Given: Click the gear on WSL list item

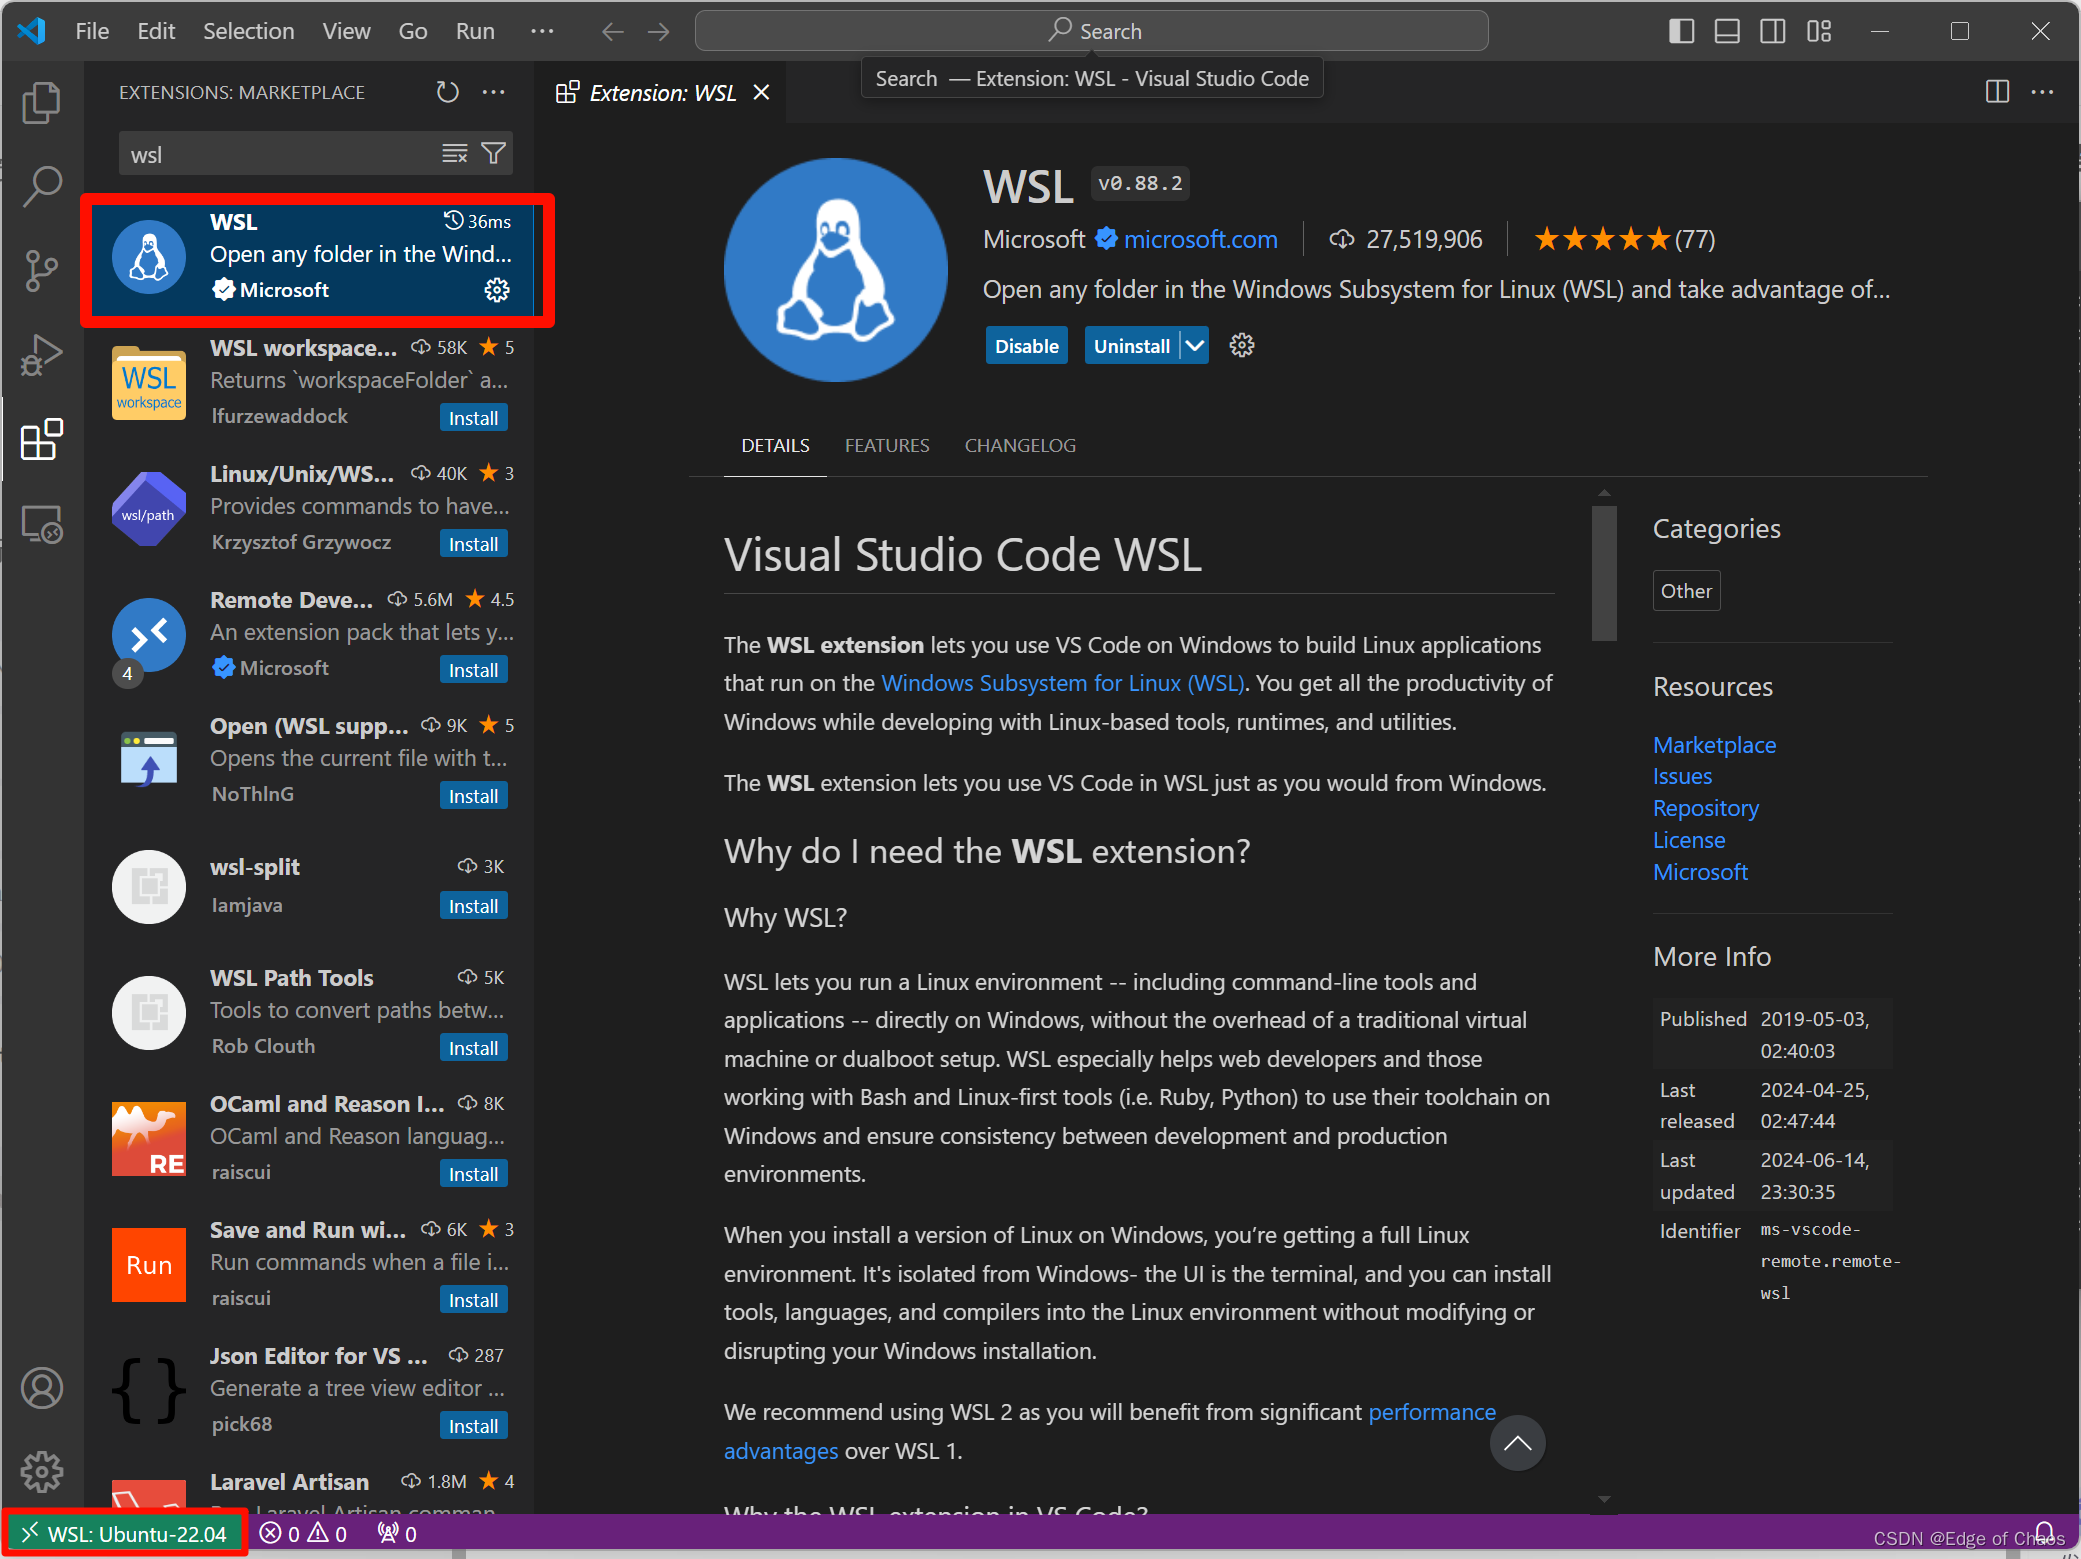Looking at the screenshot, I should point(497,290).
